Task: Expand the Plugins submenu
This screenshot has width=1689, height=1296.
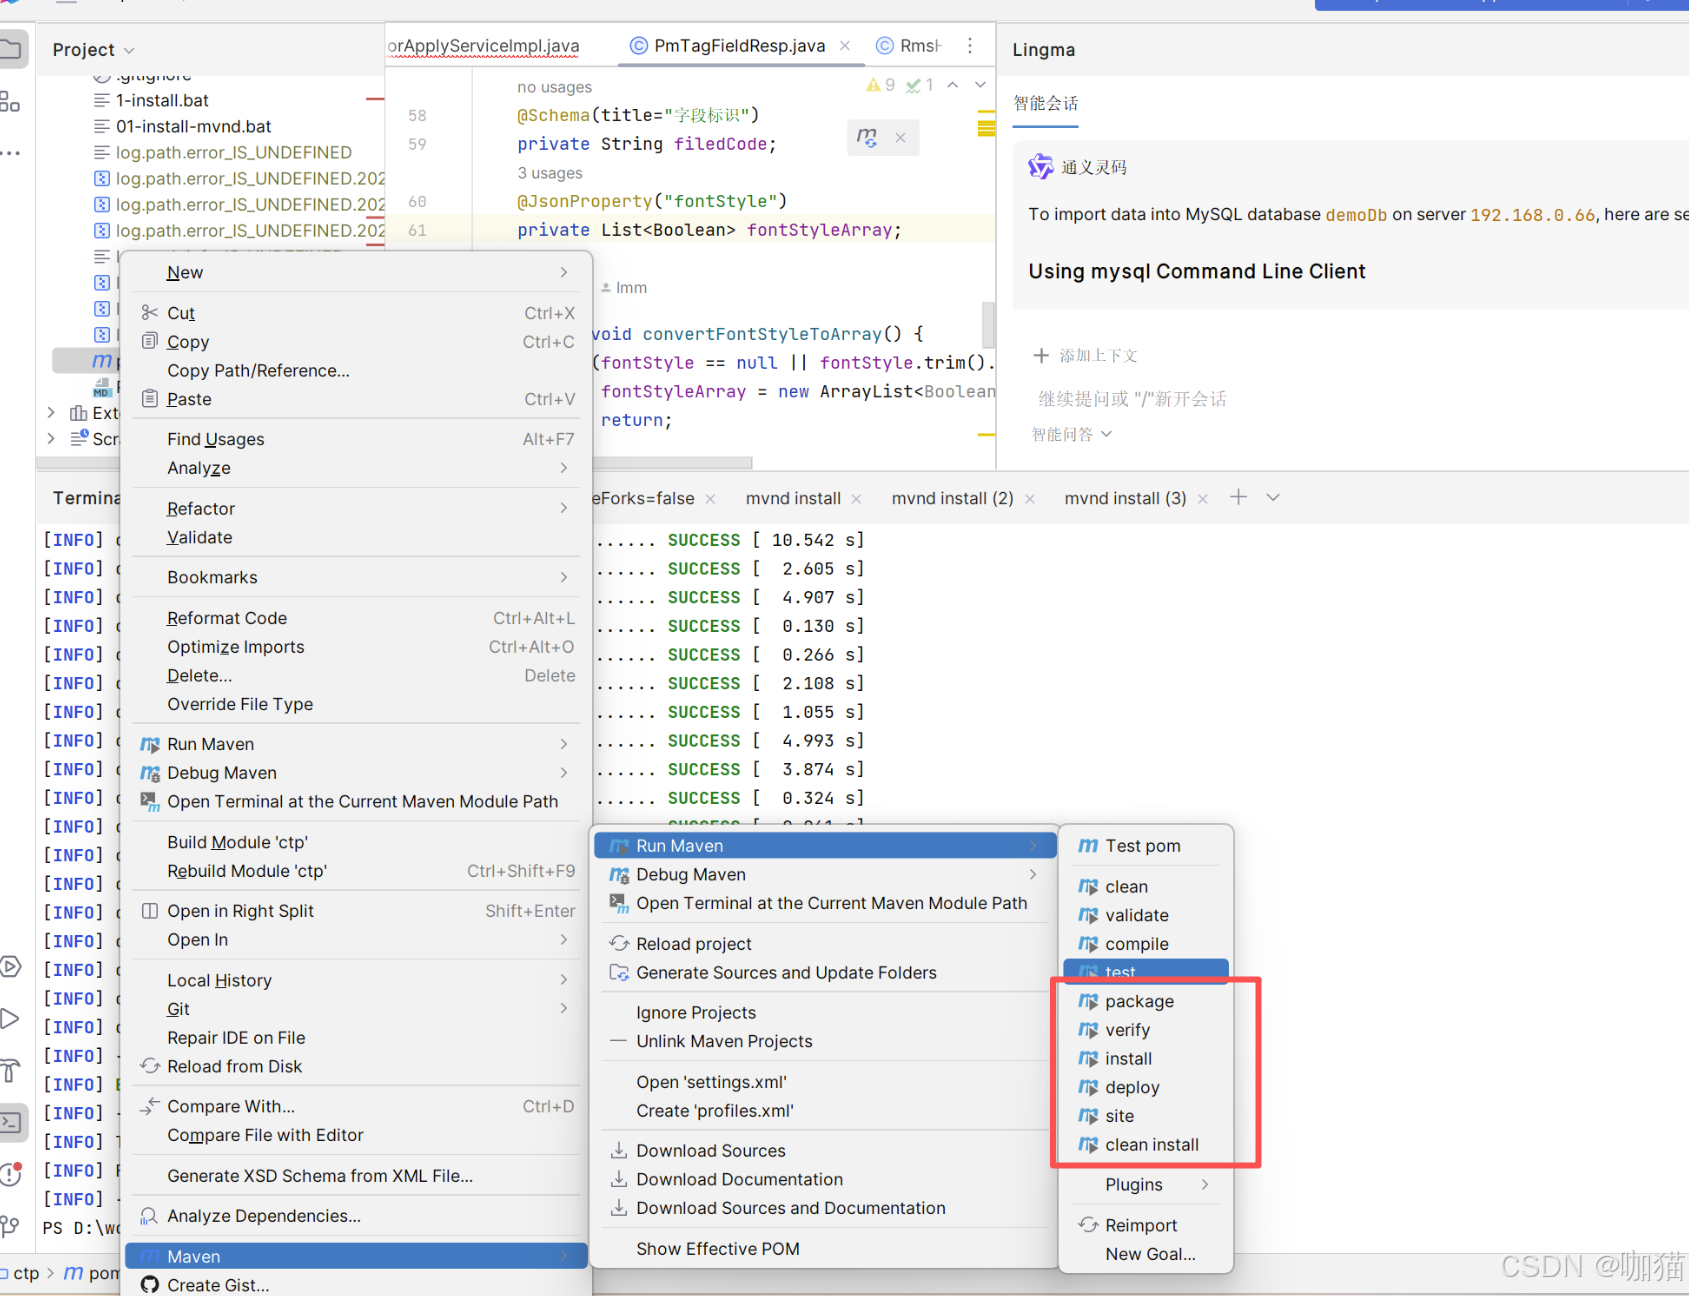Action: coord(1146,1185)
